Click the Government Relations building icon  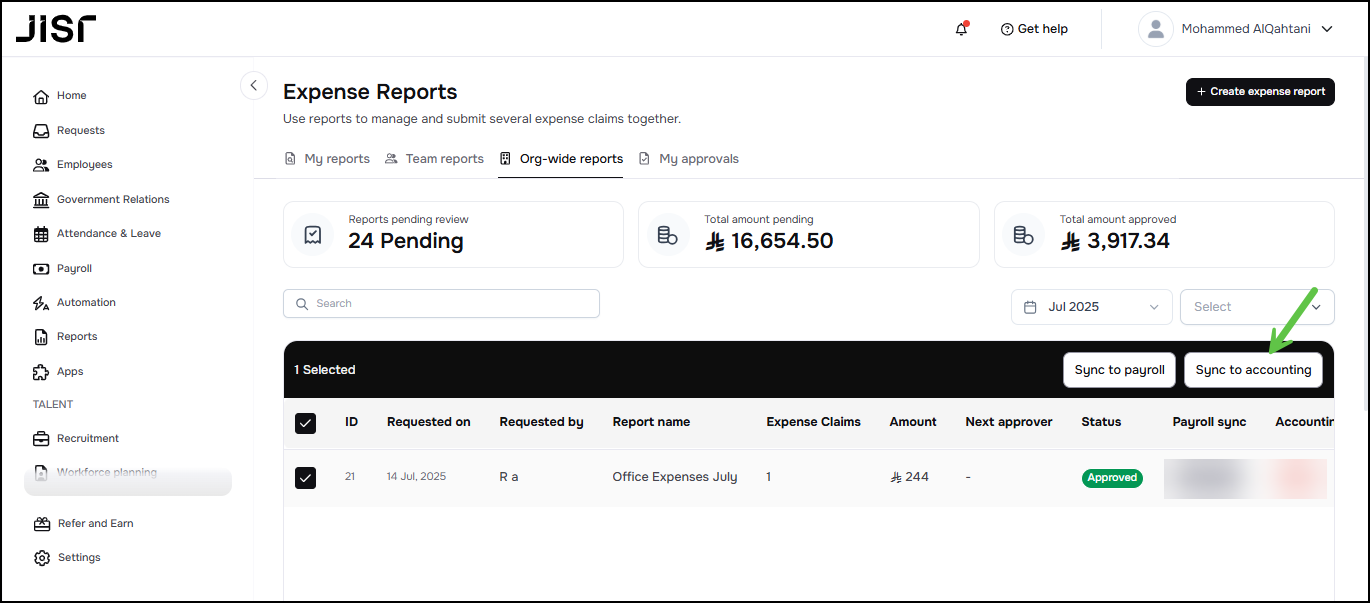tap(41, 200)
